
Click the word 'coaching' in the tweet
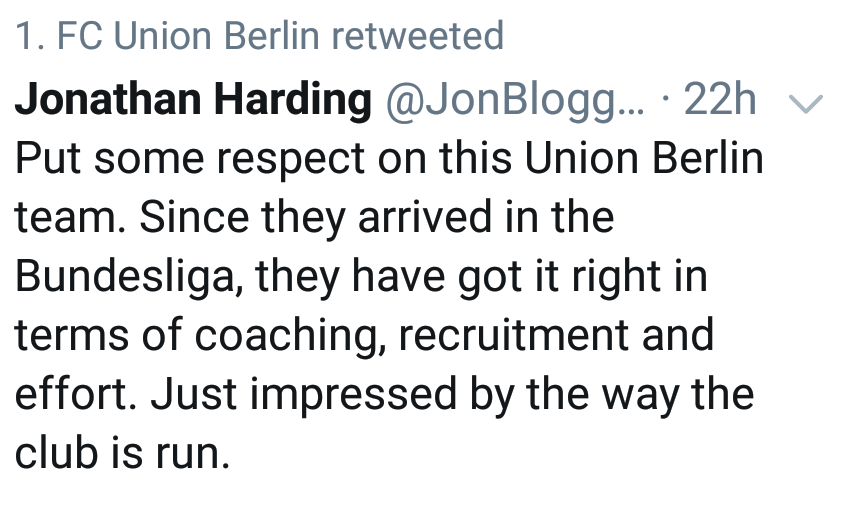coord(288,335)
